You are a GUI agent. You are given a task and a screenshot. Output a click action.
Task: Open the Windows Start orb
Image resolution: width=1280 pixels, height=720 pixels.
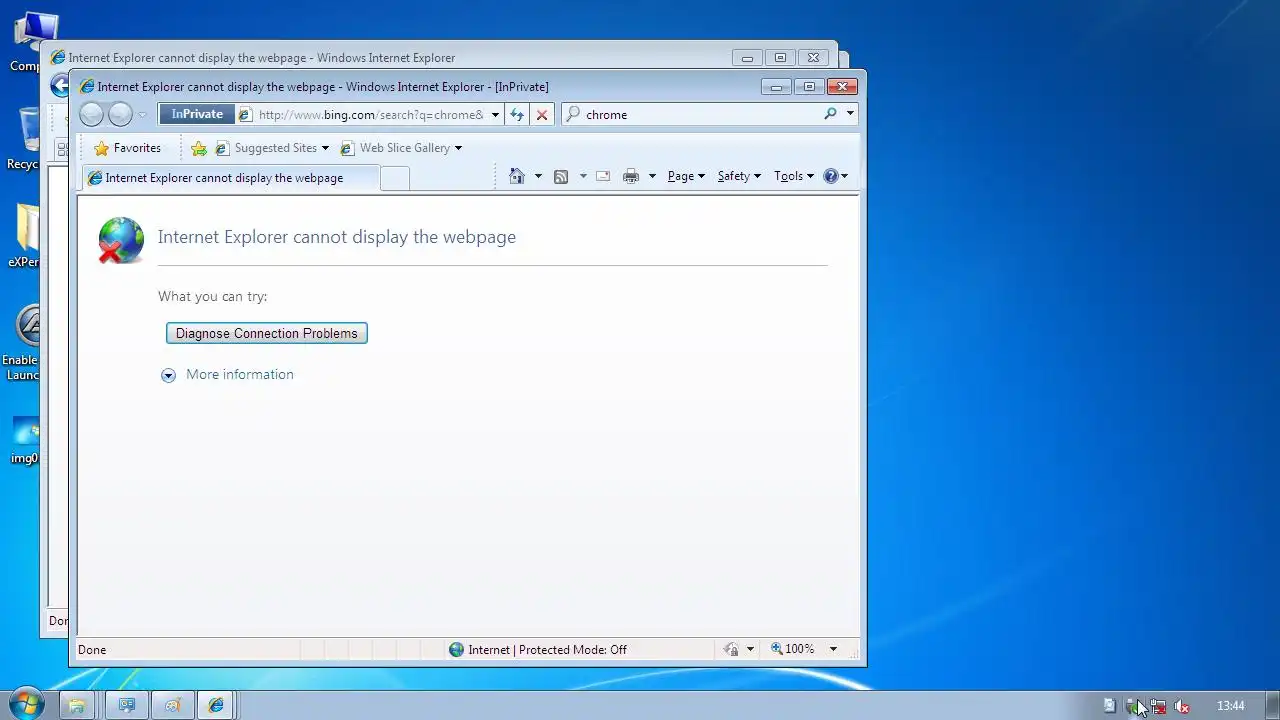click(x=25, y=704)
